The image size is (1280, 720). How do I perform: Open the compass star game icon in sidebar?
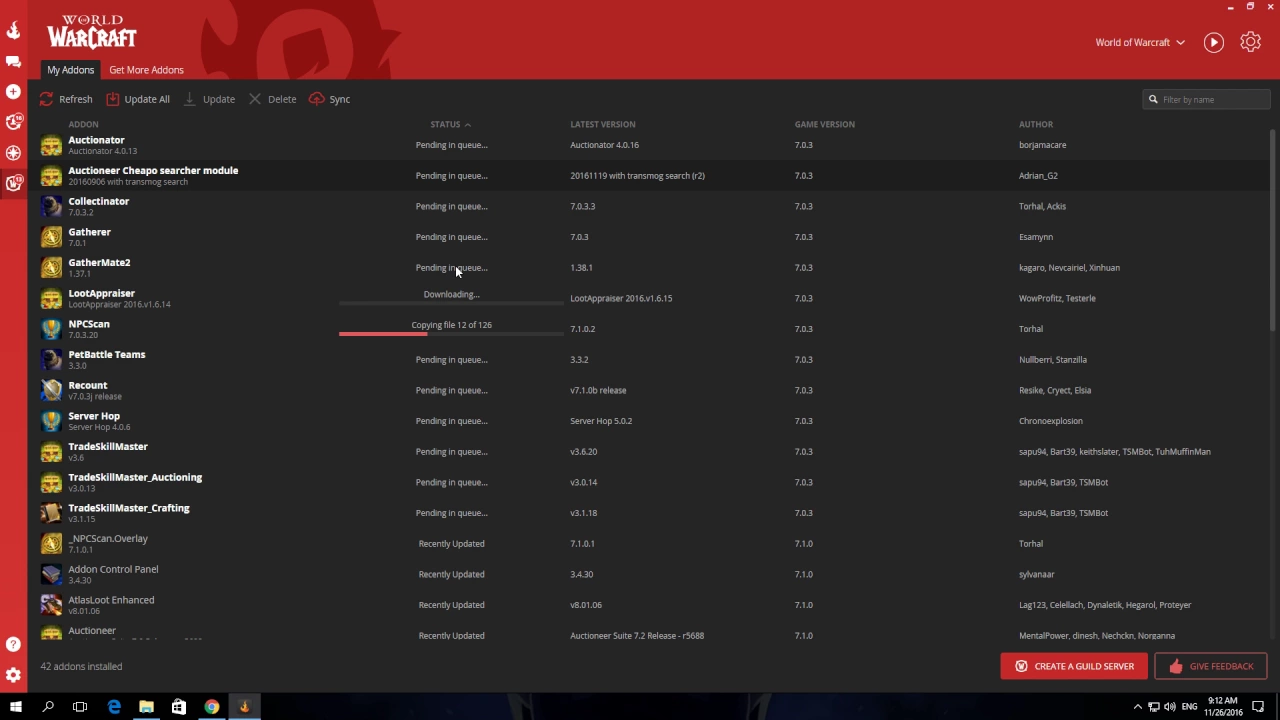pyautogui.click(x=13, y=153)
